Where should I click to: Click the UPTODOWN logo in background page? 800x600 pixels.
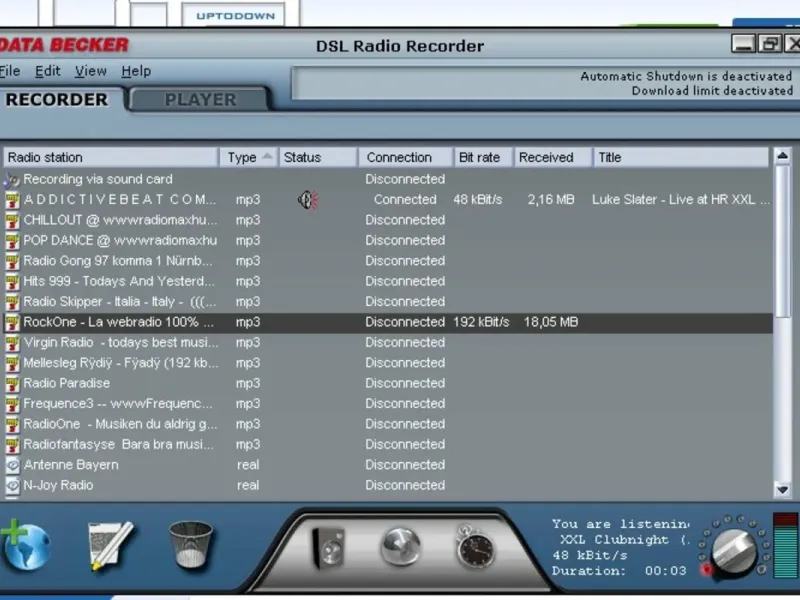(236, 16)
